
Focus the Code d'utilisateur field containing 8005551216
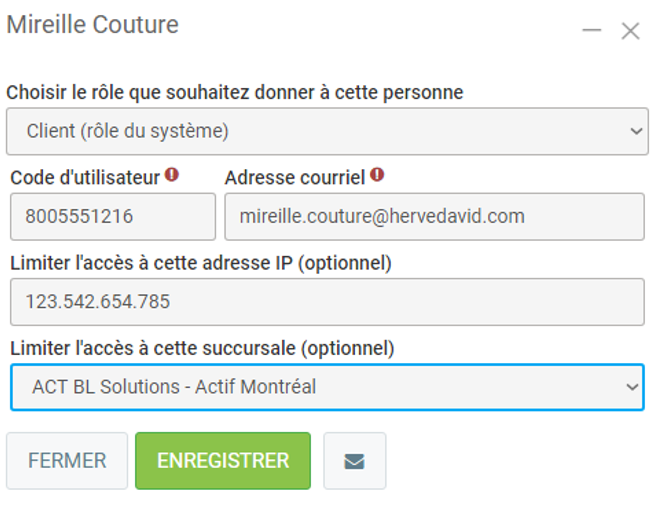coord(112,216)
